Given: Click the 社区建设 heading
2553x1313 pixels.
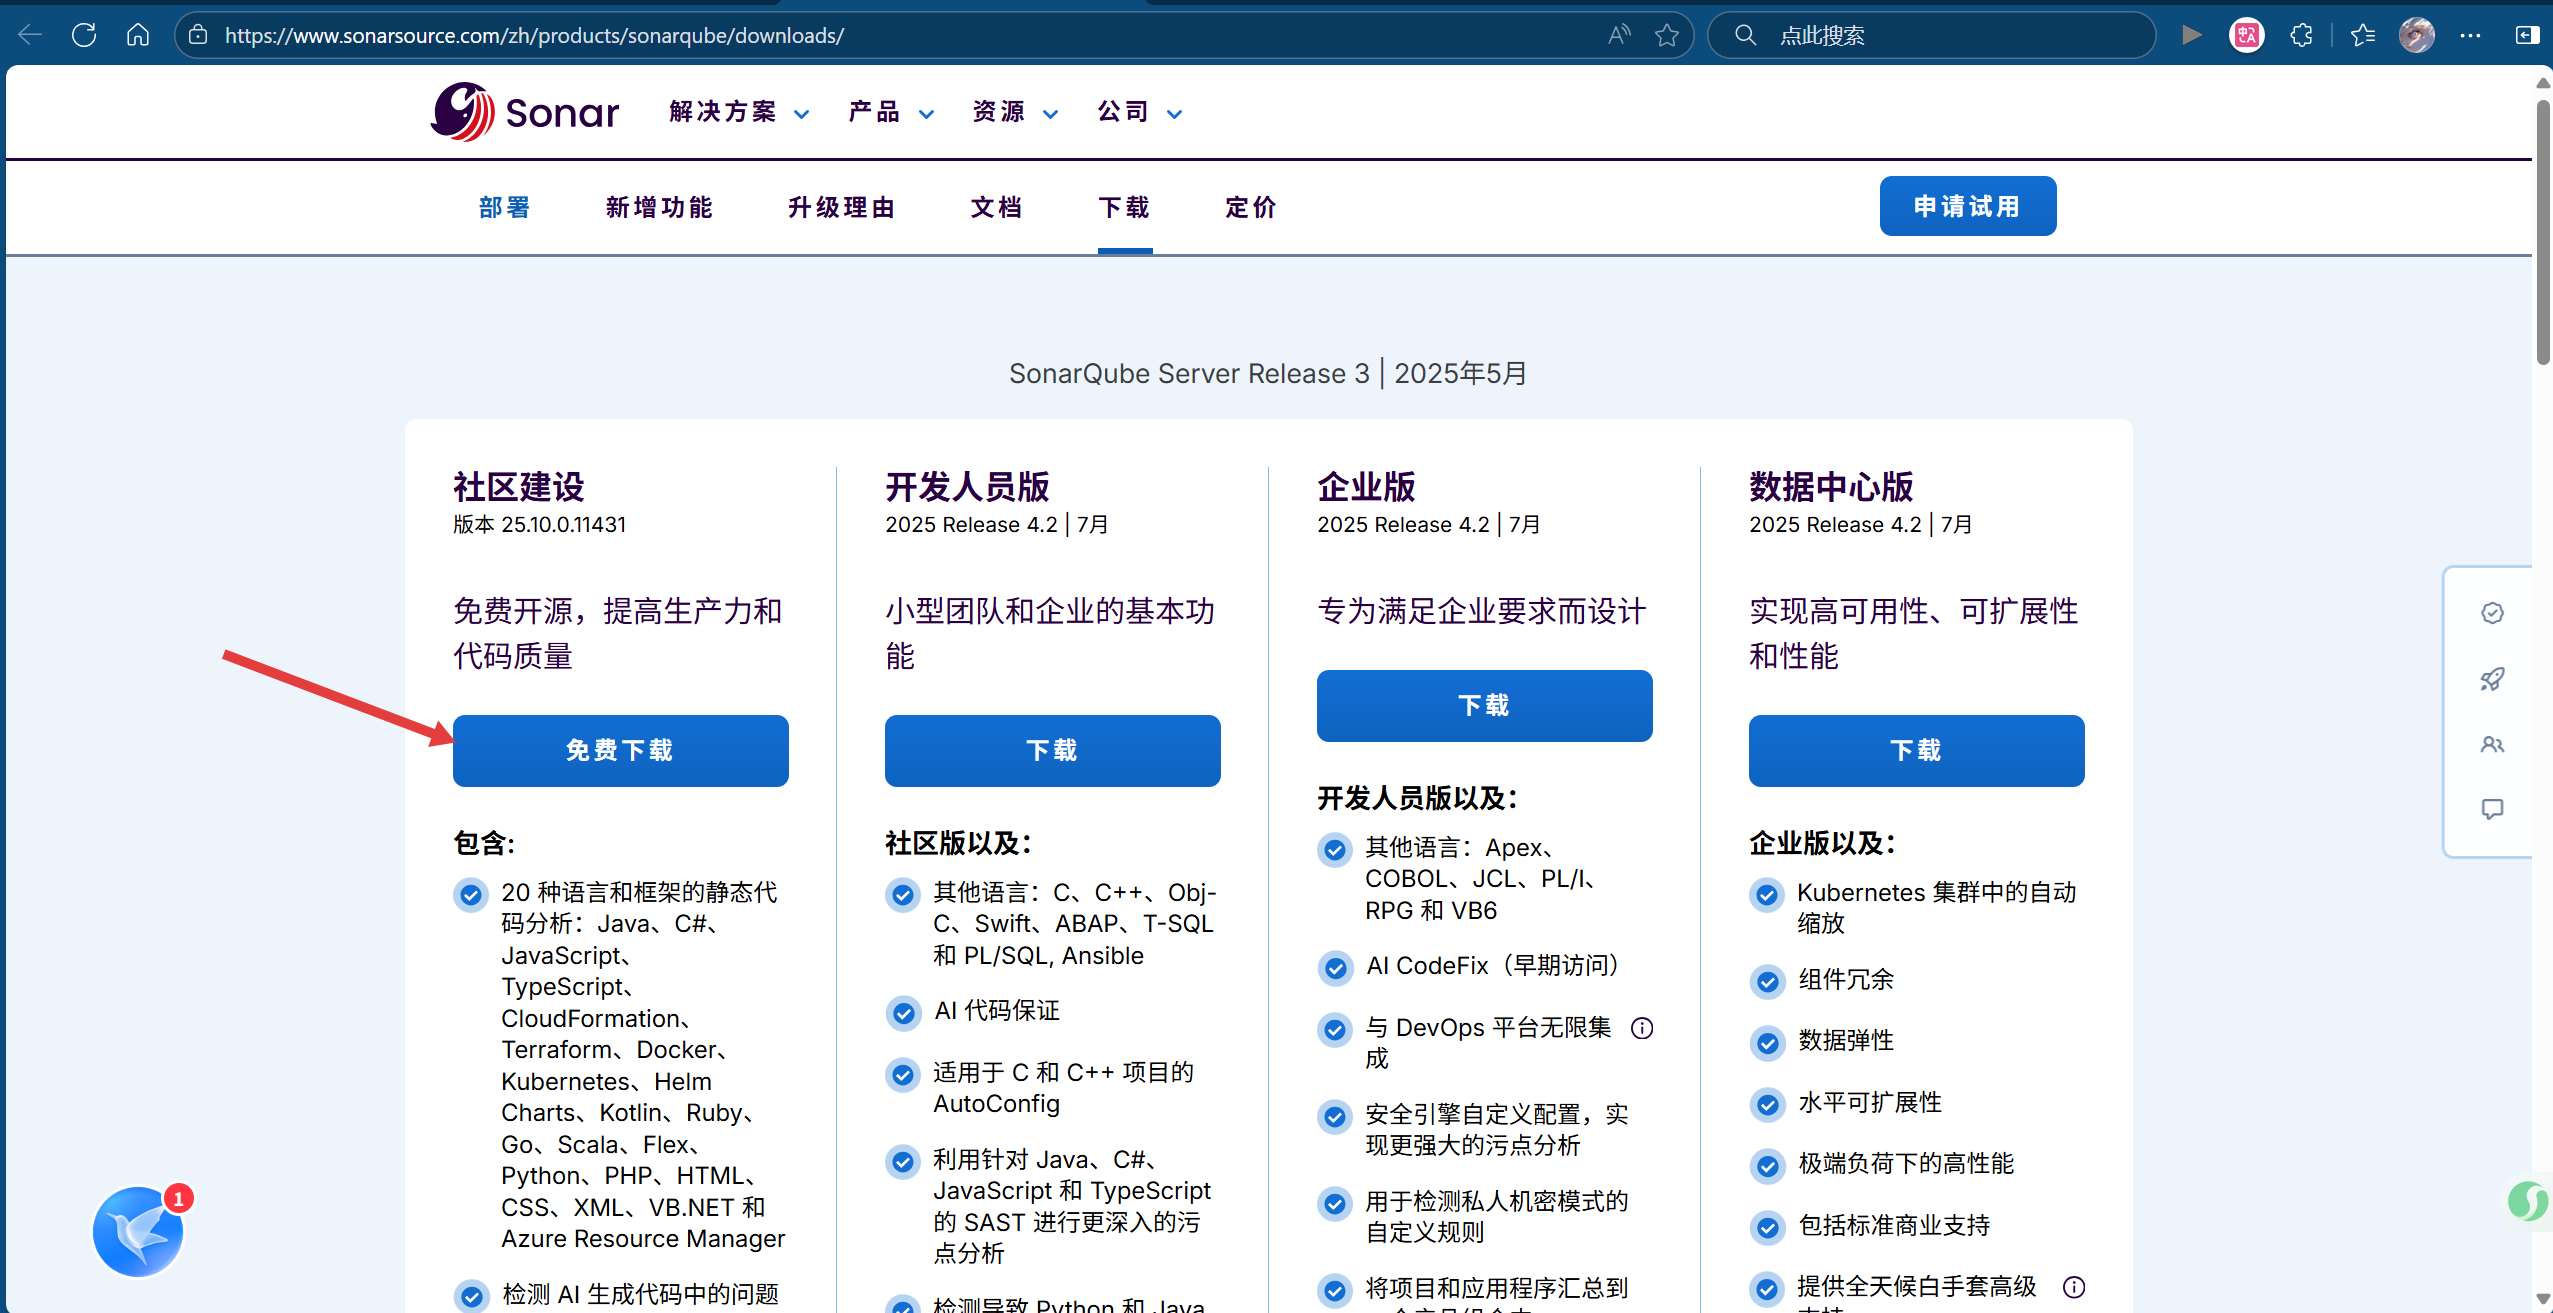Looking at the screenshot, I should (519, 487).
